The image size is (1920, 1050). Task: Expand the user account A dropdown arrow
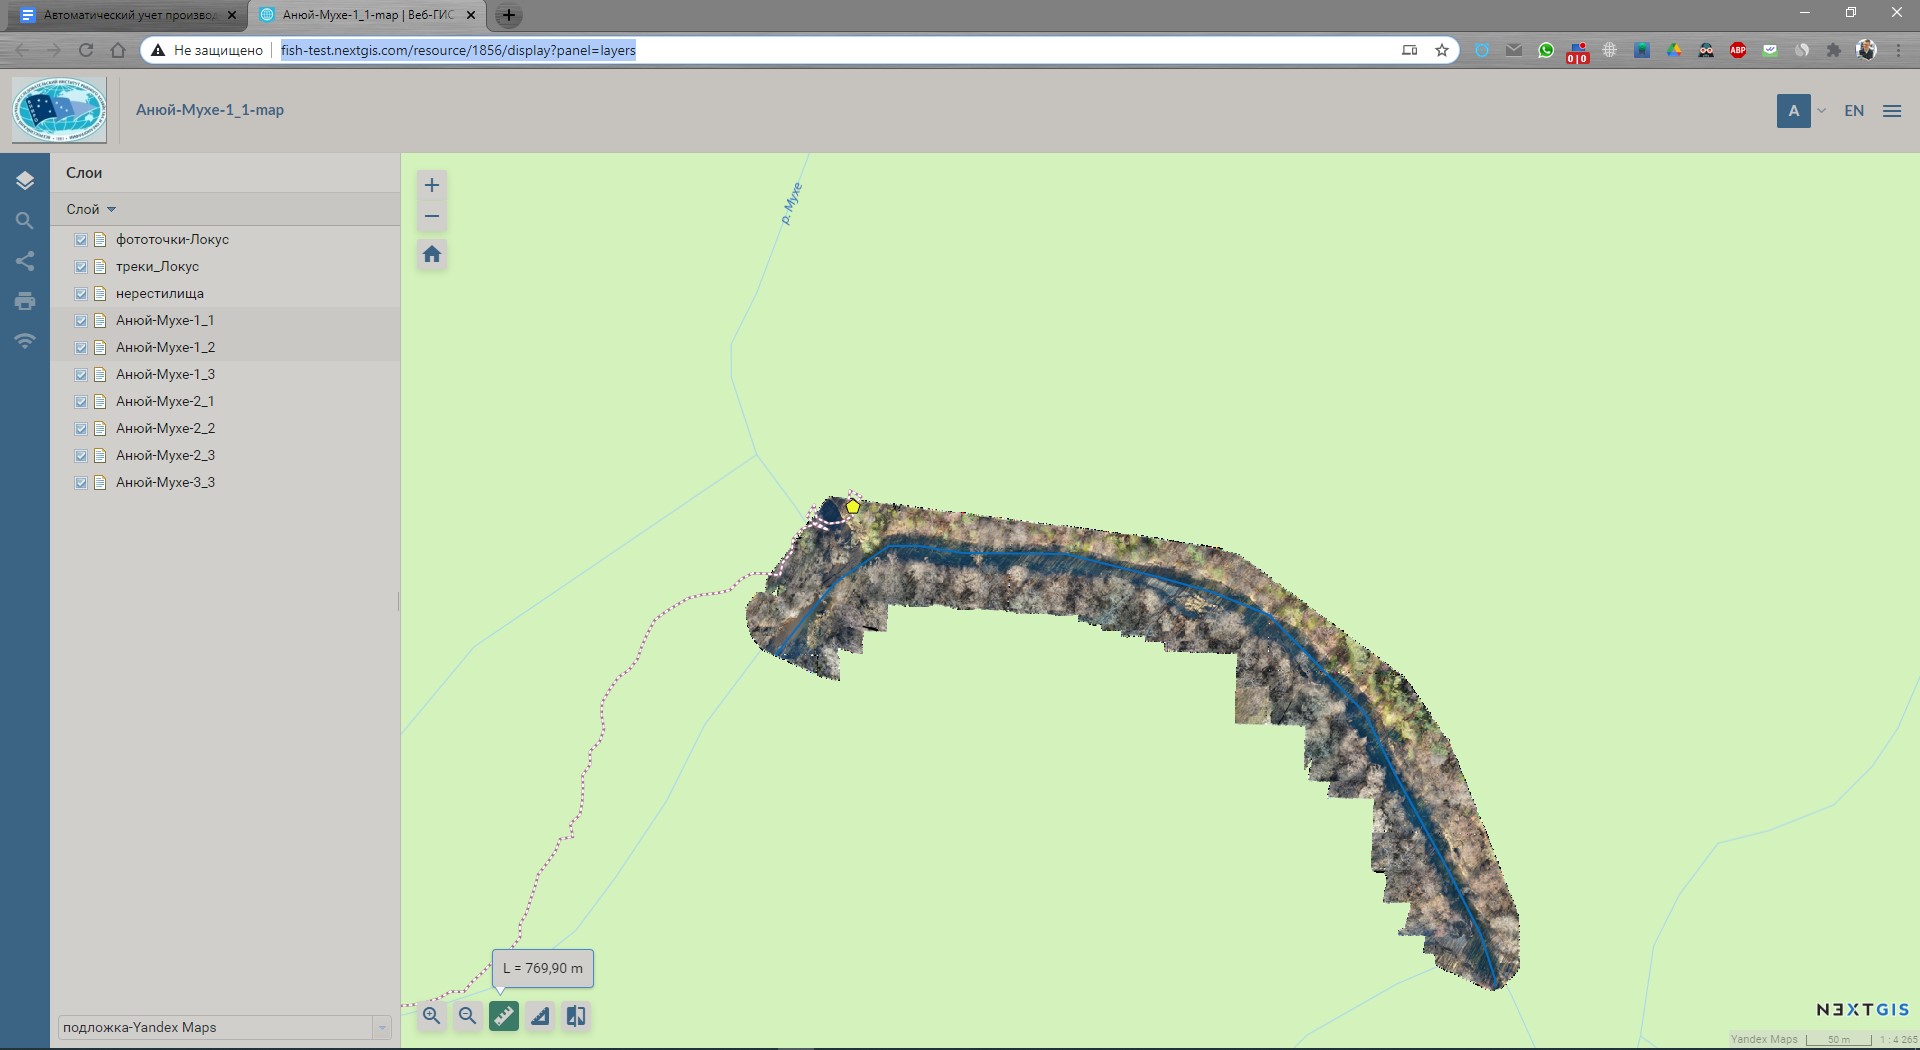coord(1822,111)
